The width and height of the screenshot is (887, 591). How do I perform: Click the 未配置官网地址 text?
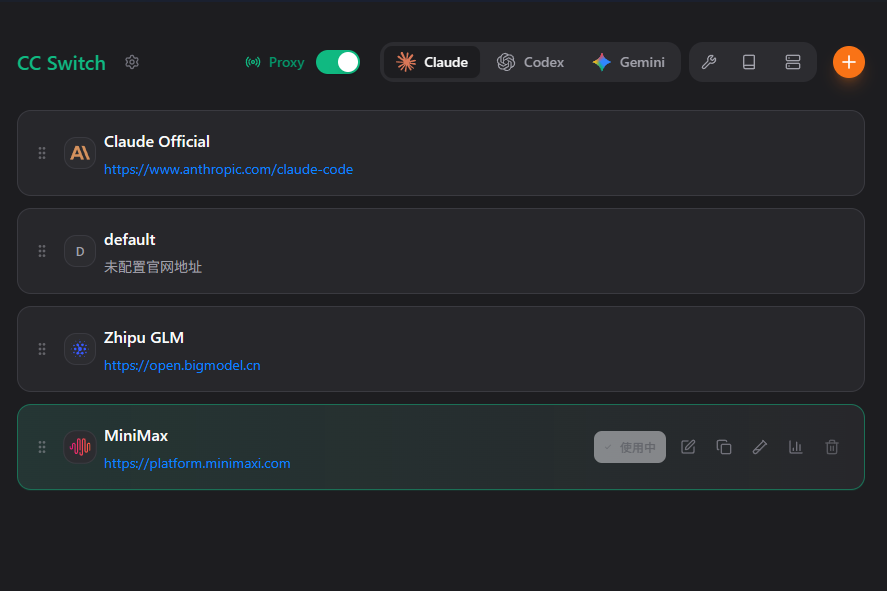click(x=153, y=267)
